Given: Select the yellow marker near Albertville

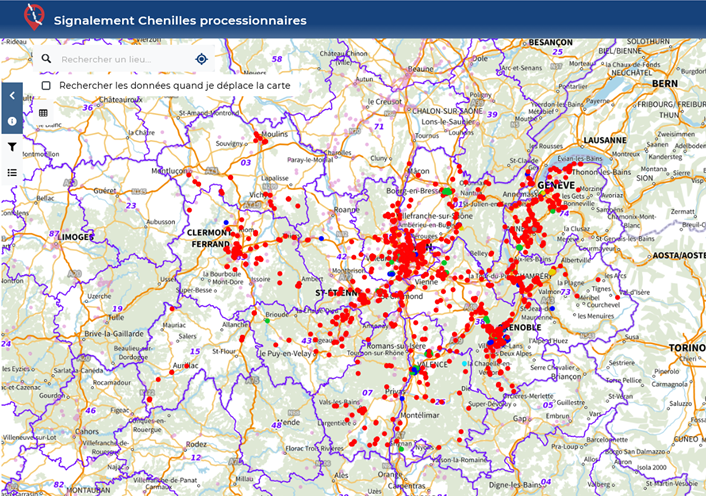Looking at the screenshot, I should tap(552, 272).
